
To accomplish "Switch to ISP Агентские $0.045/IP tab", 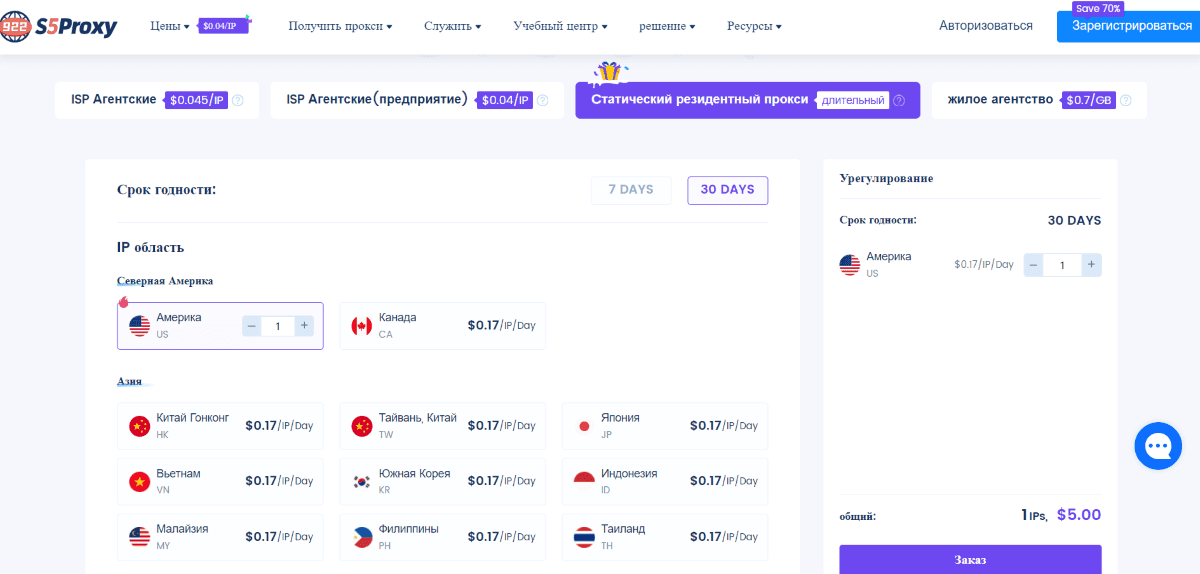I will coord(157,100).
